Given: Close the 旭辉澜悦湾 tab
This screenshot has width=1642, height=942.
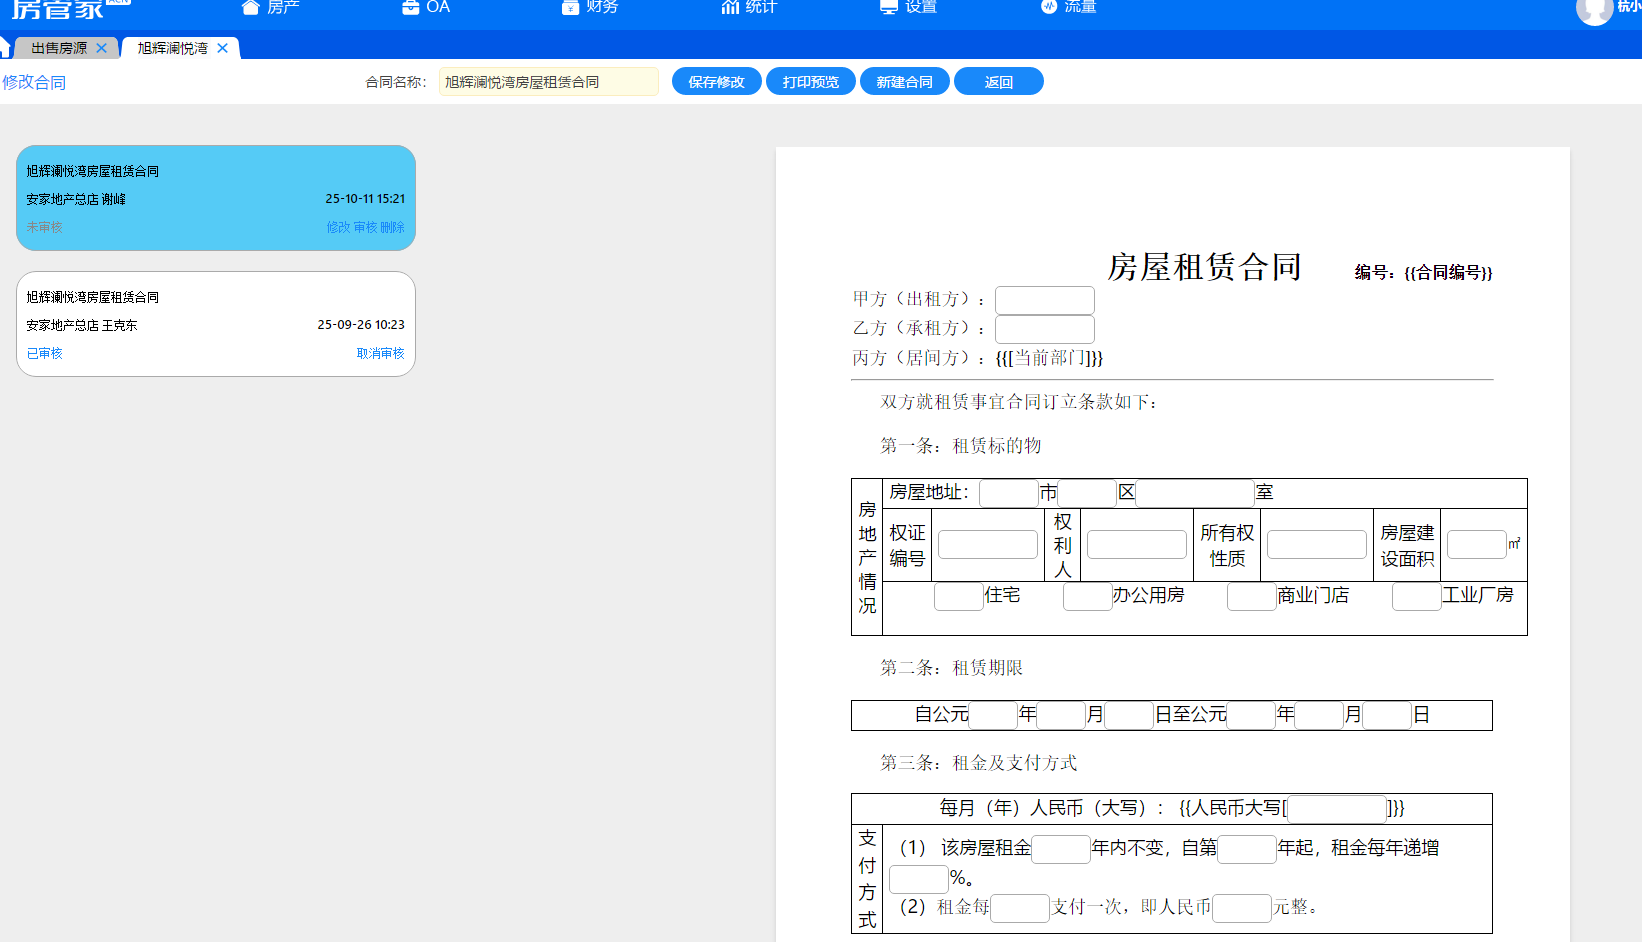Looking at the screenshot, I should 222,48.
